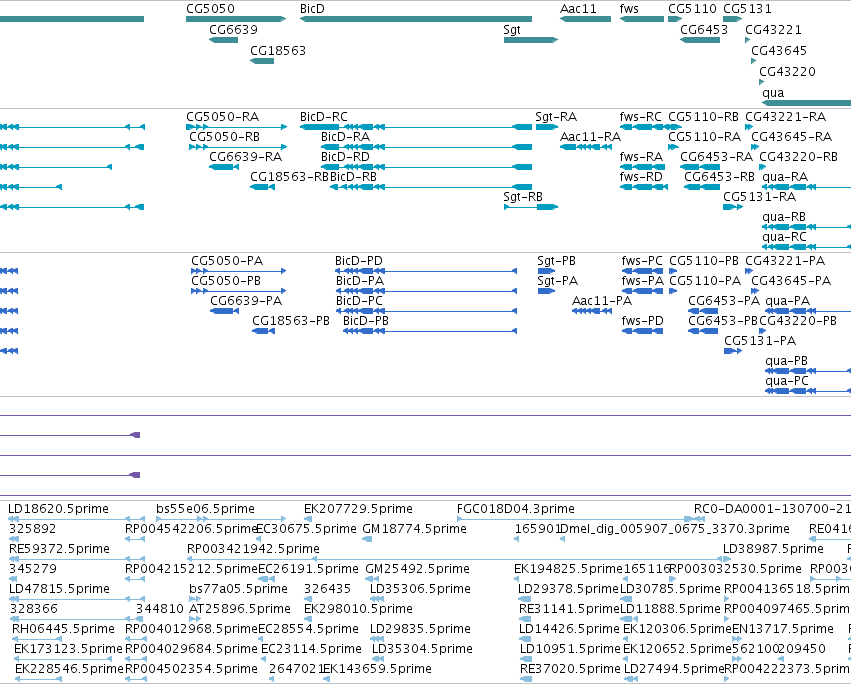Click the LD11888.5prime EST label
The width and height of the screenshot is (851, 684).
pyautogui.click(x=670, y=609)
